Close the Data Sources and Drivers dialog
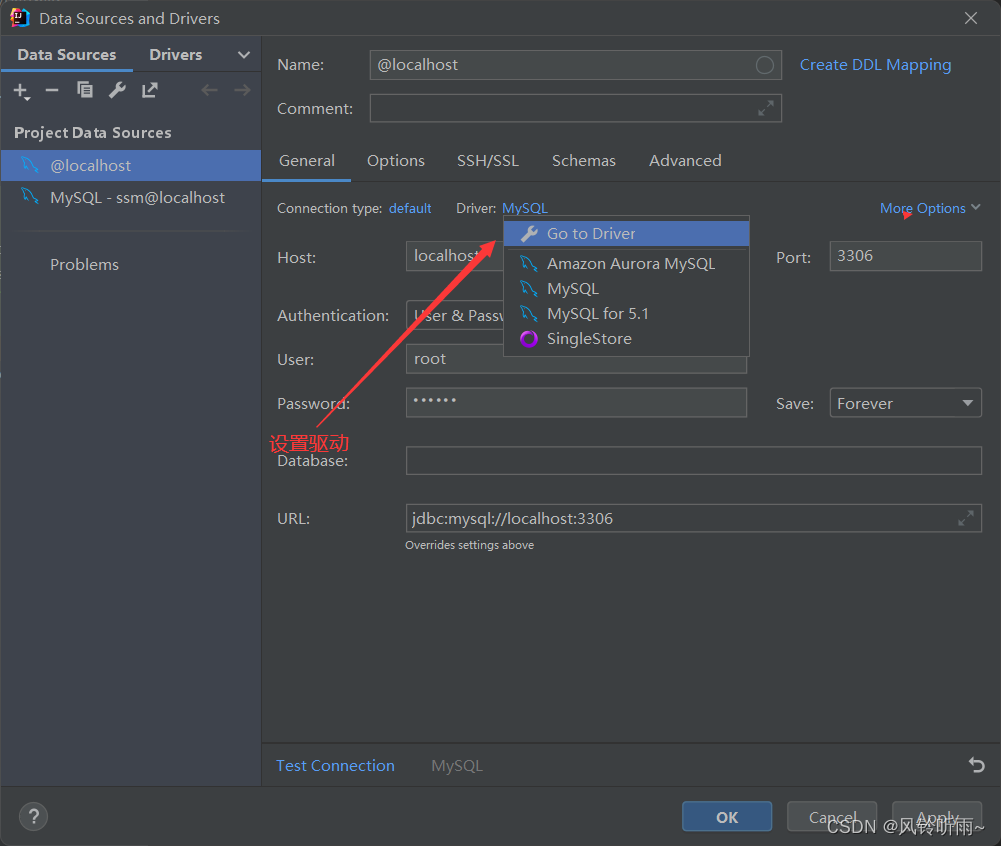The image size is (1001, 846). tap(971, 19)
